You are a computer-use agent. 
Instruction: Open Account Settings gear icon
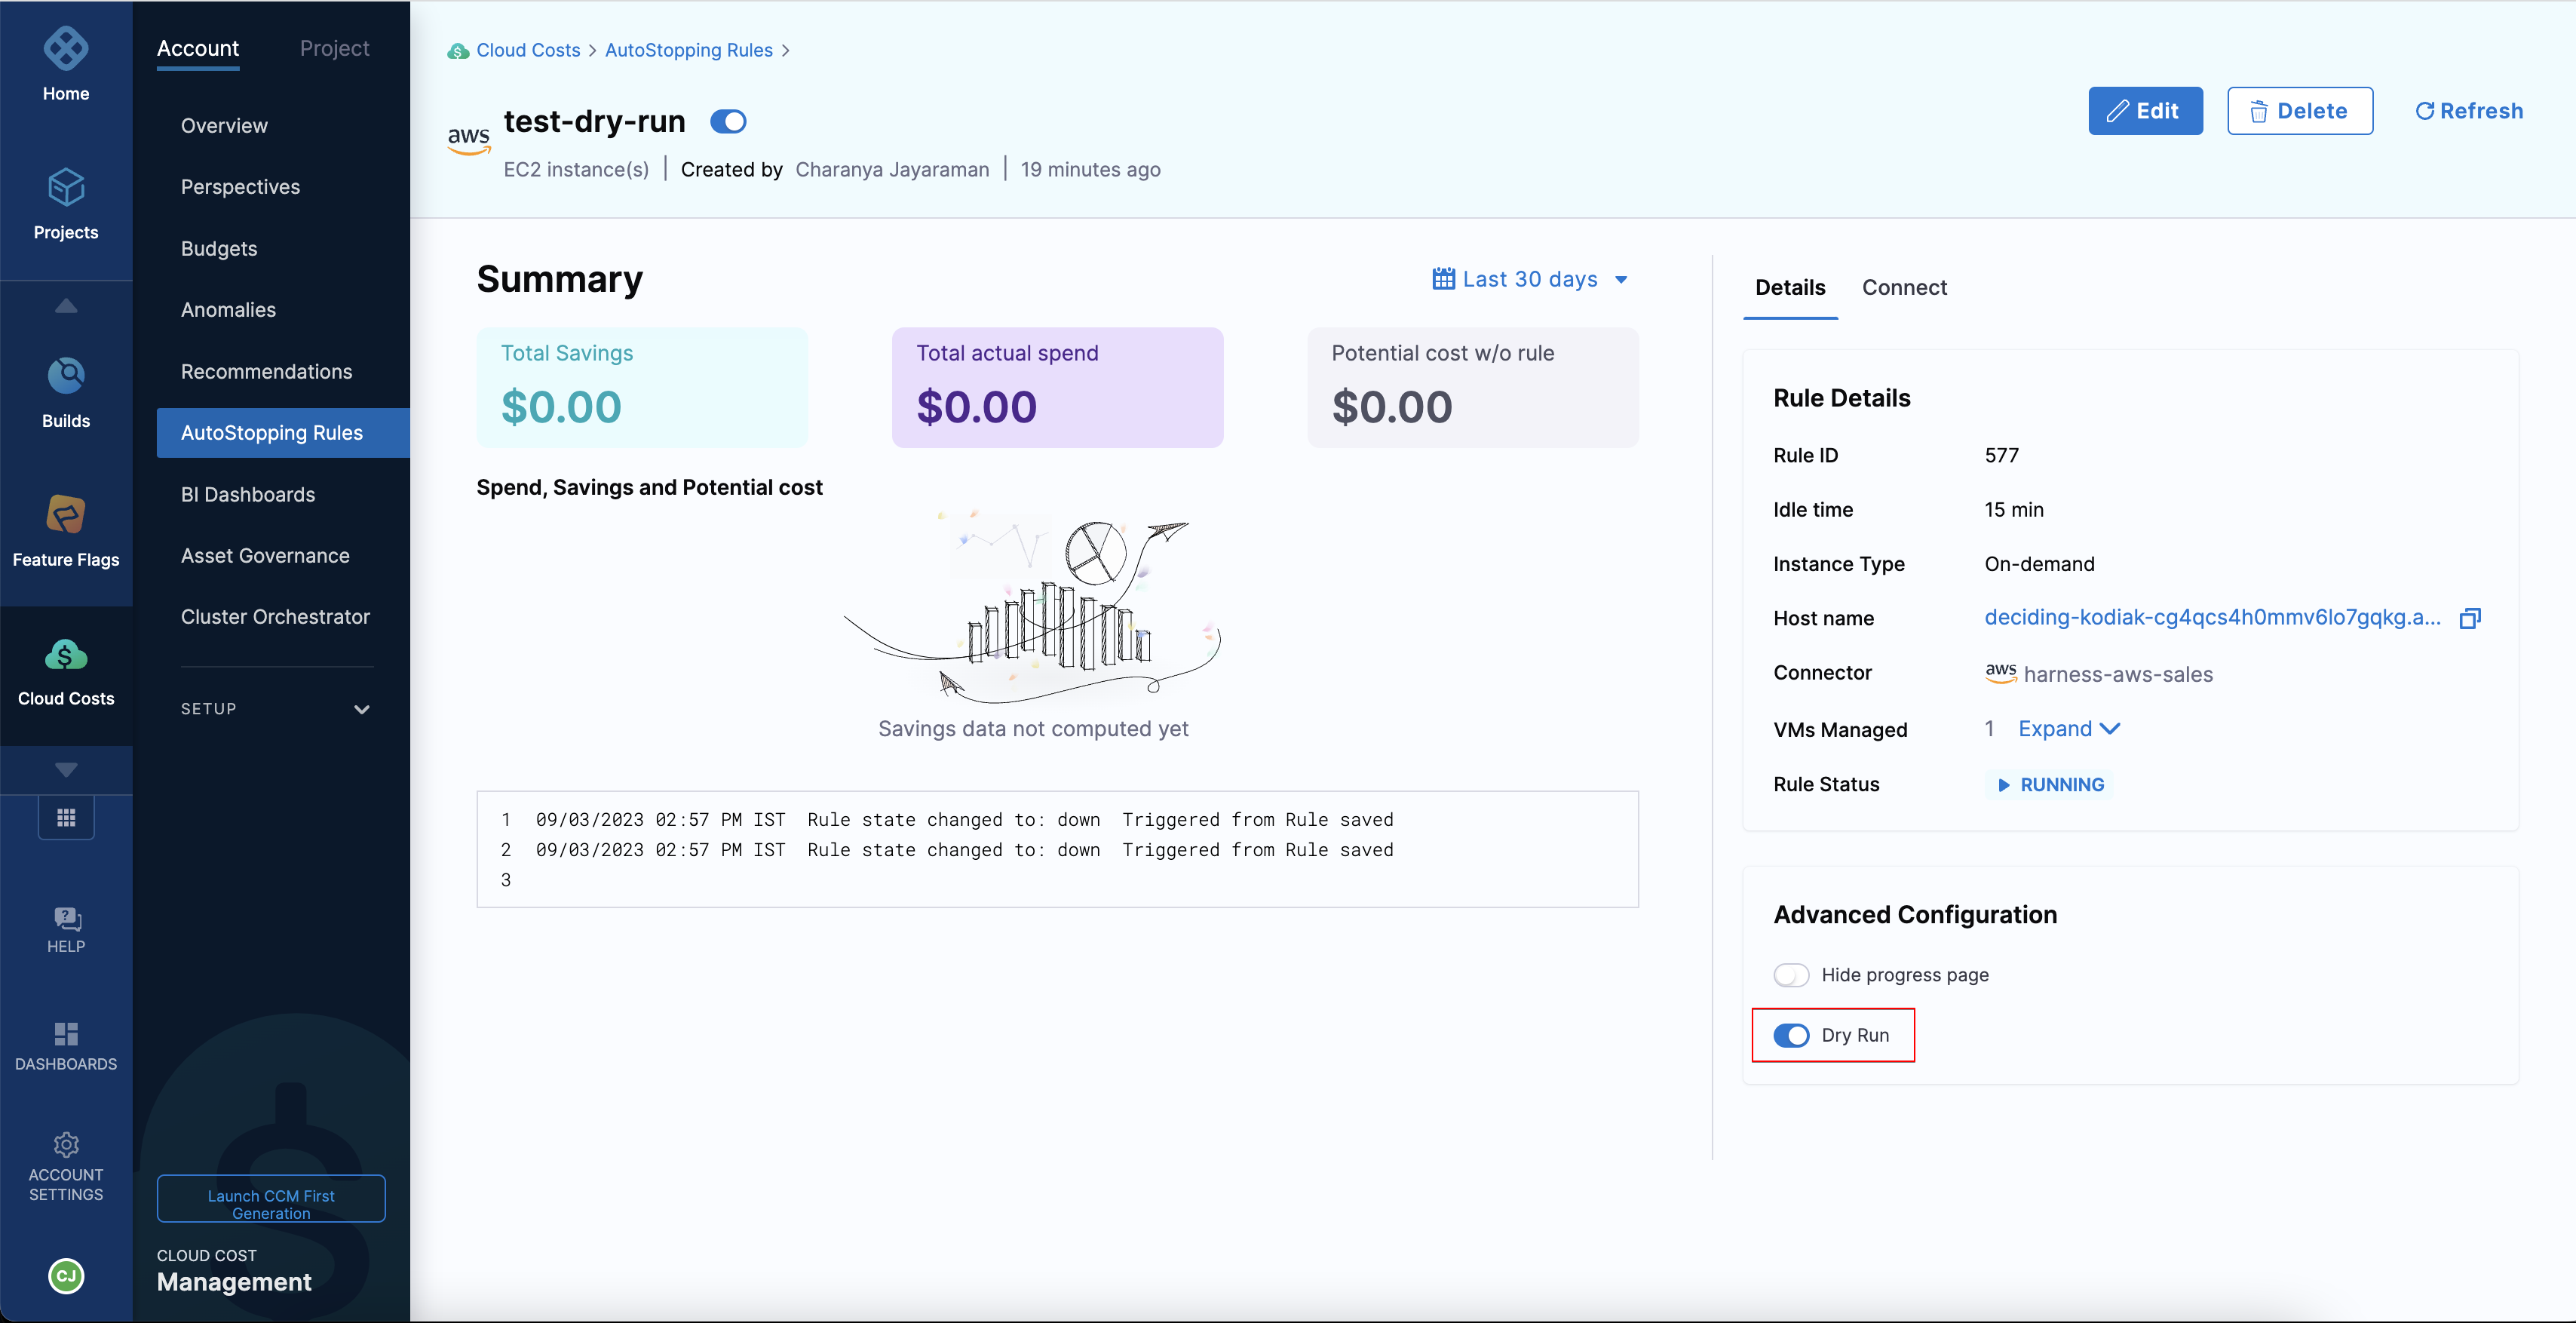coord(66,1145)
